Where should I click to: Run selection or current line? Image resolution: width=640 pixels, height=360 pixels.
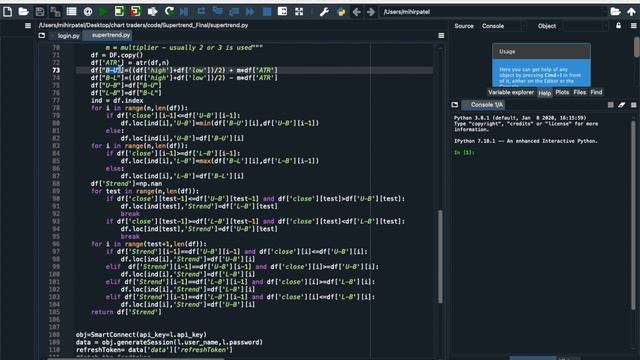(152, 12)
